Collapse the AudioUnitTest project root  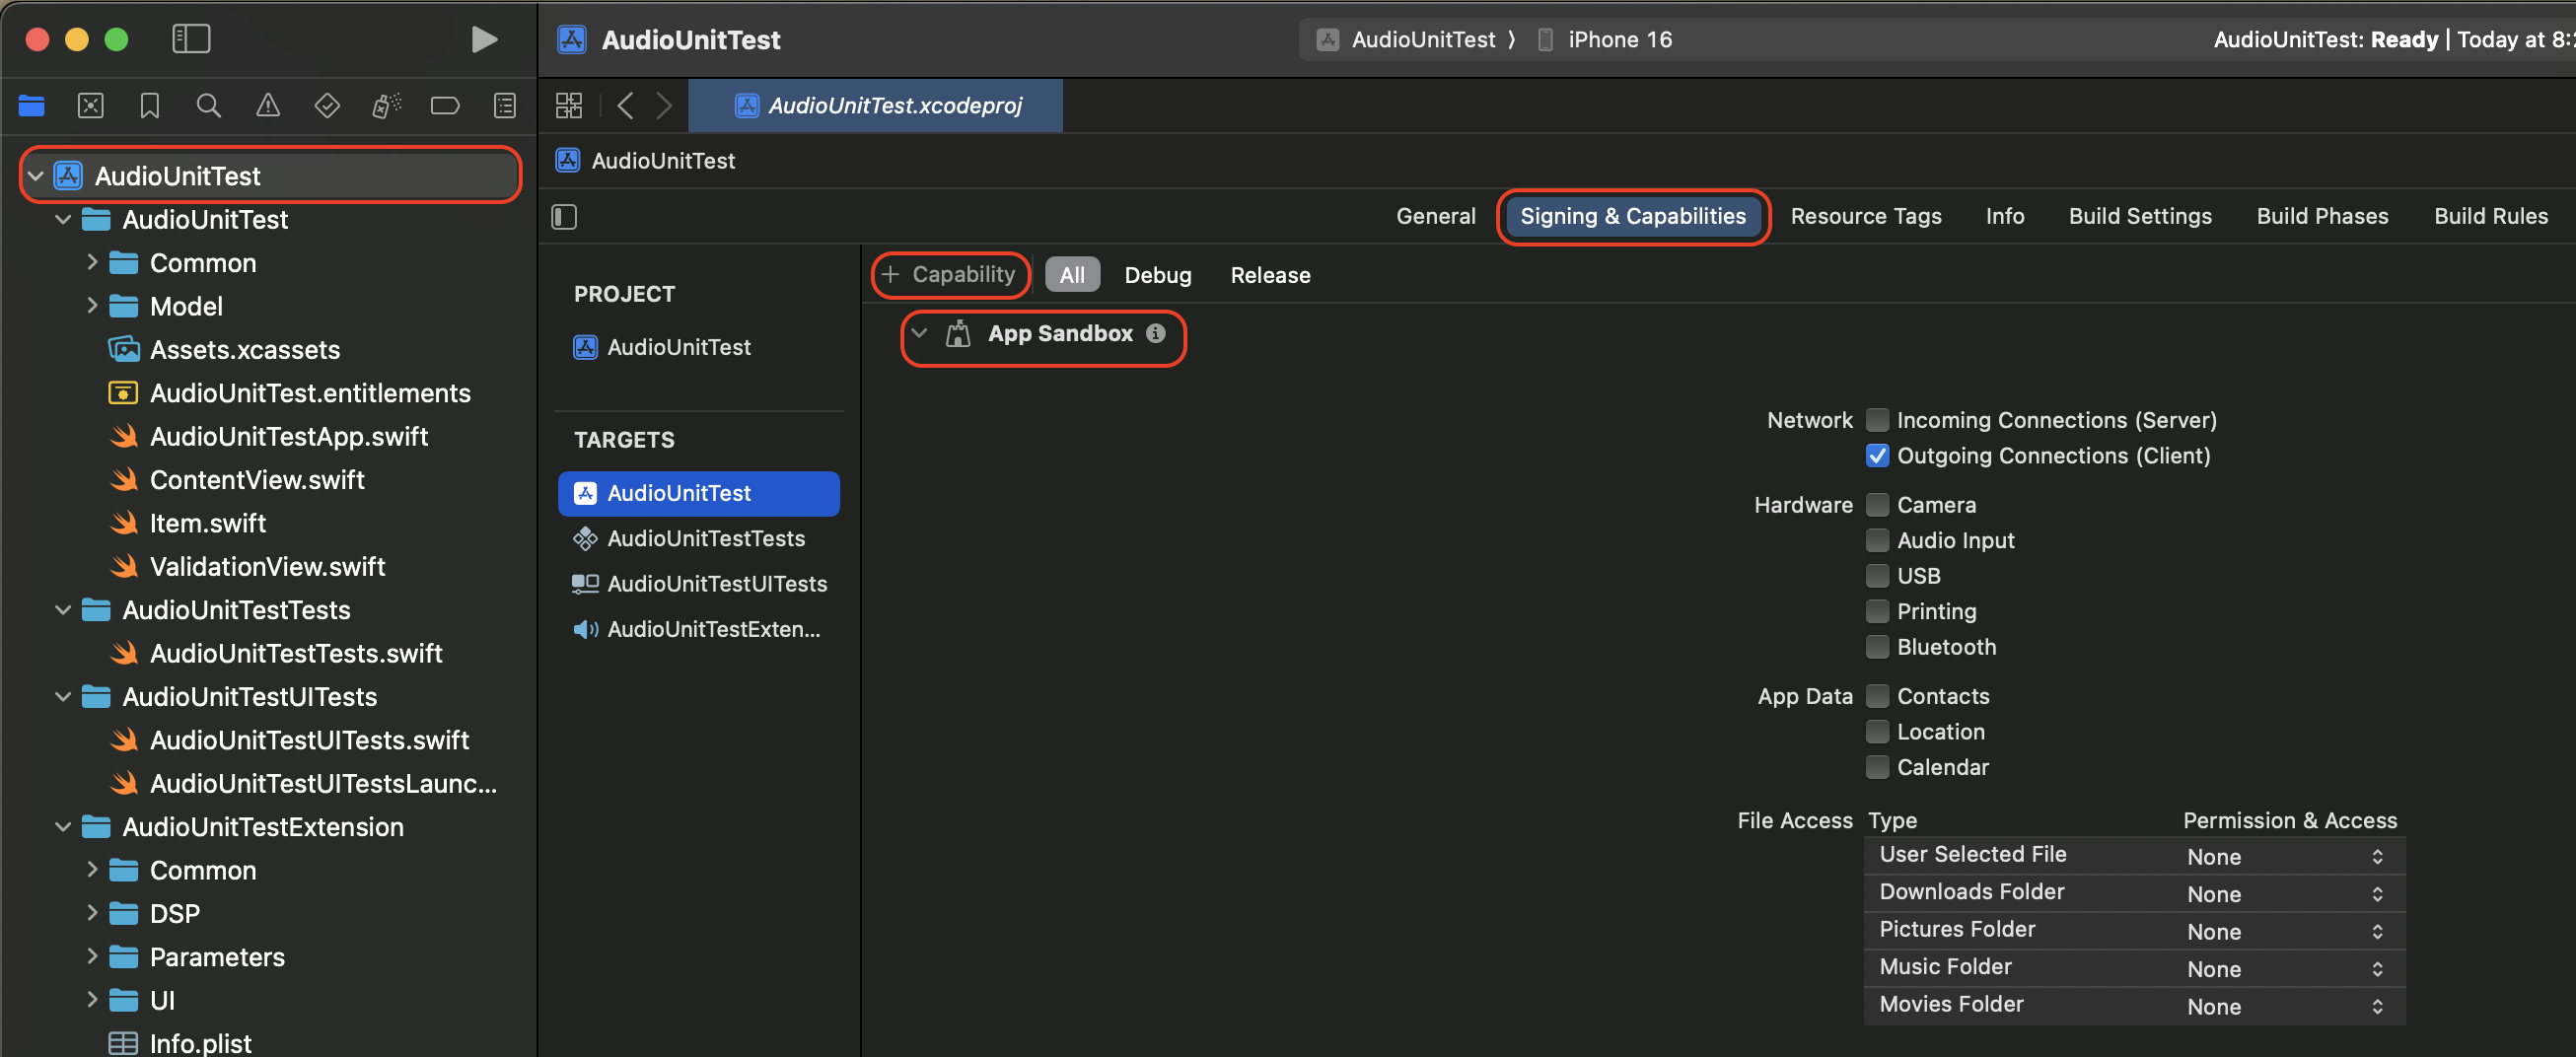pos(36,176)
